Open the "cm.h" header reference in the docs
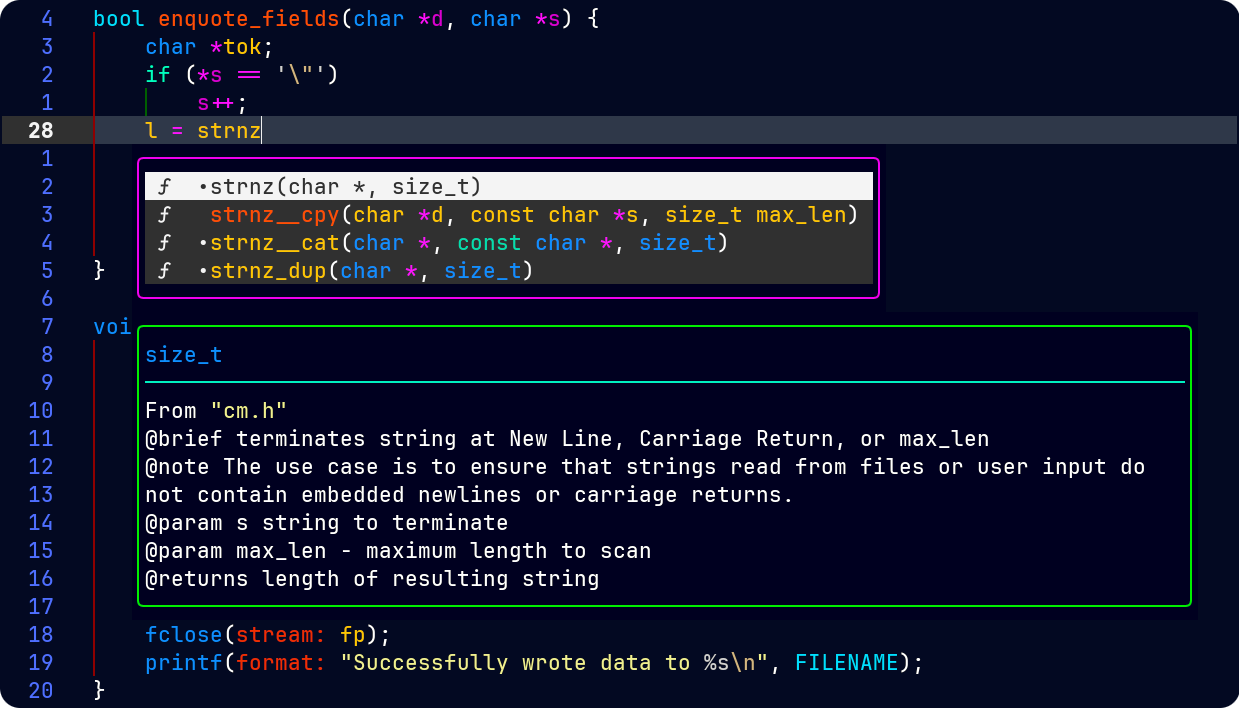1239x708 pixels. 248,411
